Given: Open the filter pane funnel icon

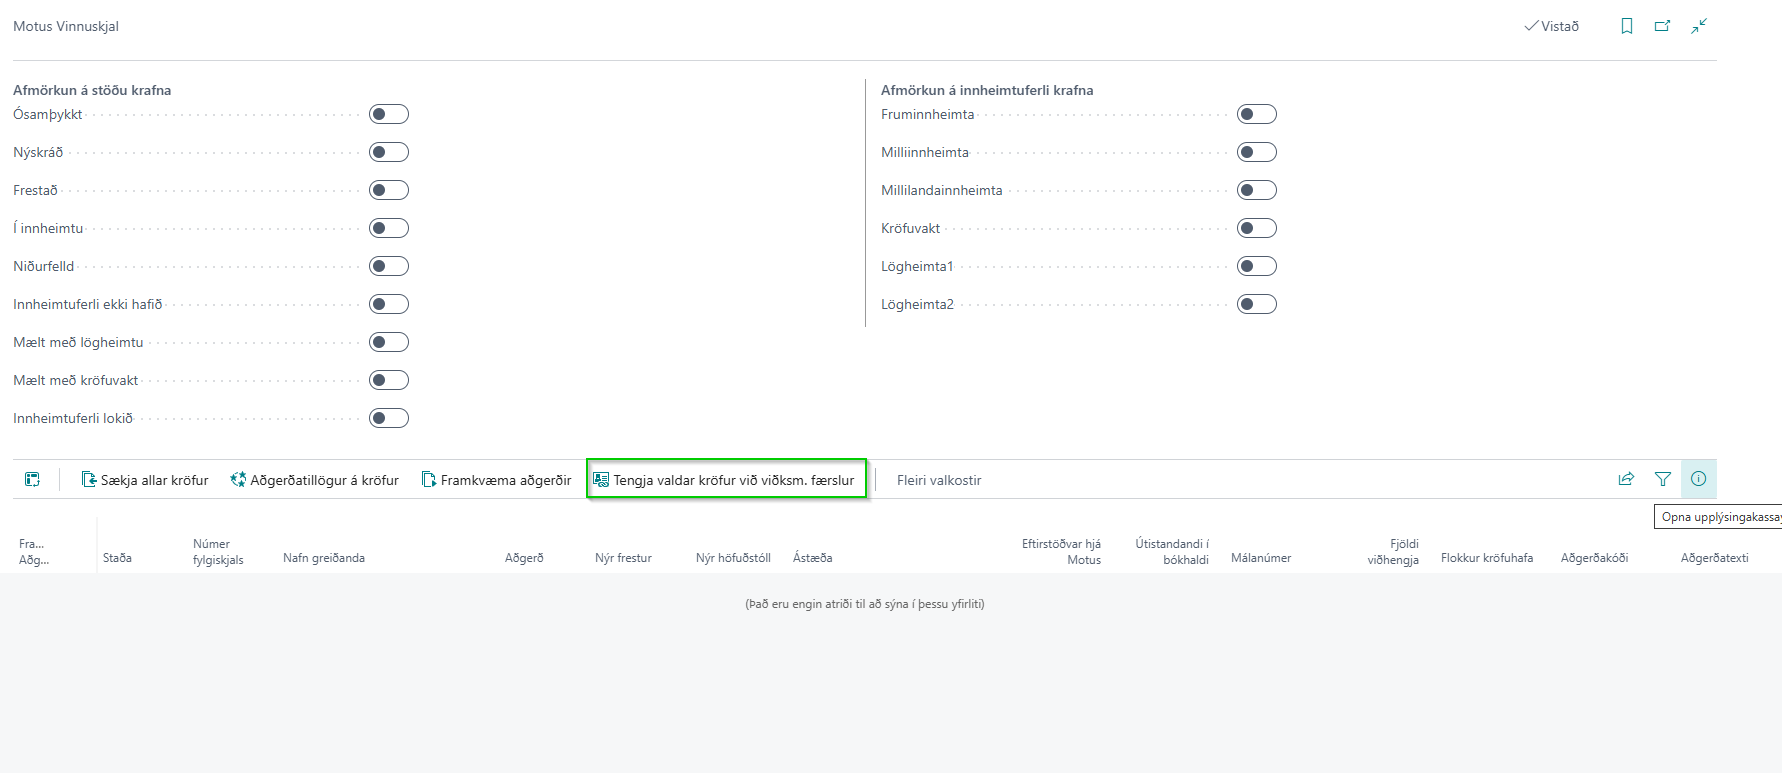Looking at the screenshot, I should coord(1663,479).
